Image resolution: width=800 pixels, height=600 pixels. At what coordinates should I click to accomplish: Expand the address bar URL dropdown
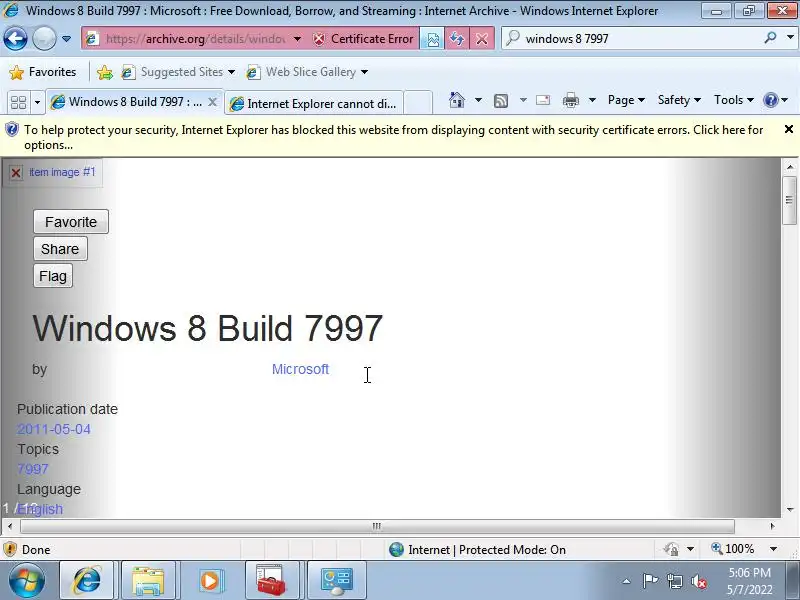pyautogui.click(x=297, y=39)
